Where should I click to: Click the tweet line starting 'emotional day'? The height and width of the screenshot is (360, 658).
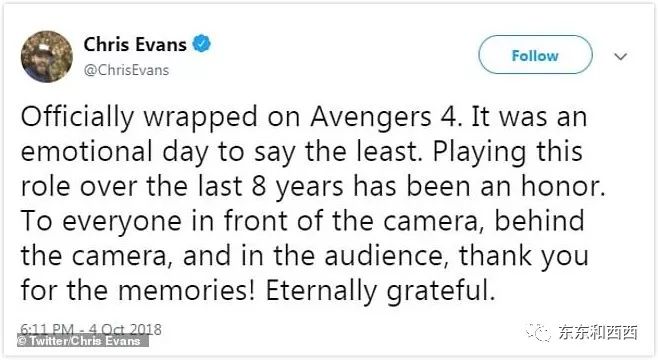(301, 152)
